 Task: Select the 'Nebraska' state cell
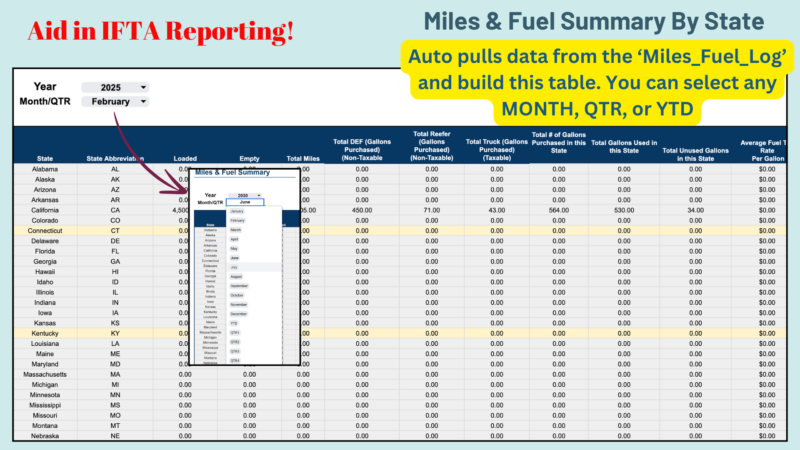tap(45, 436)
